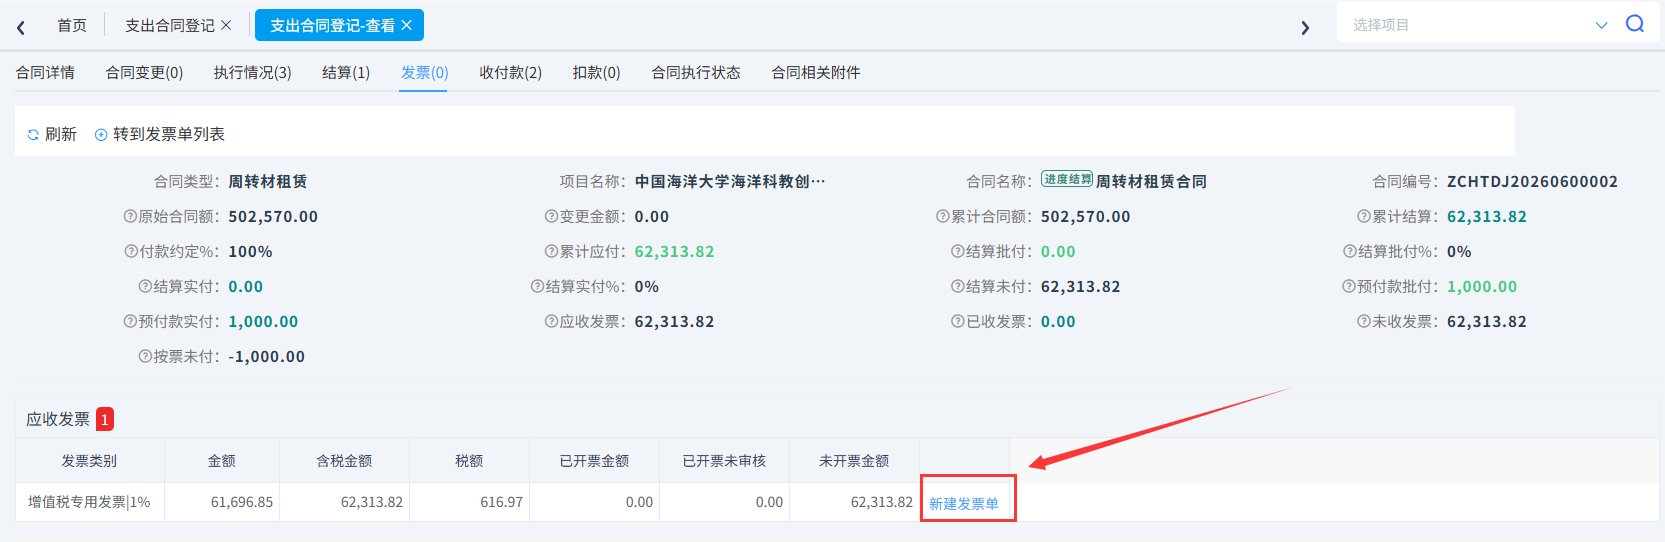This screenshot has width=1665, height=542.
Task: Click the red badge beside 应收发票
Action: coord(105,420)
